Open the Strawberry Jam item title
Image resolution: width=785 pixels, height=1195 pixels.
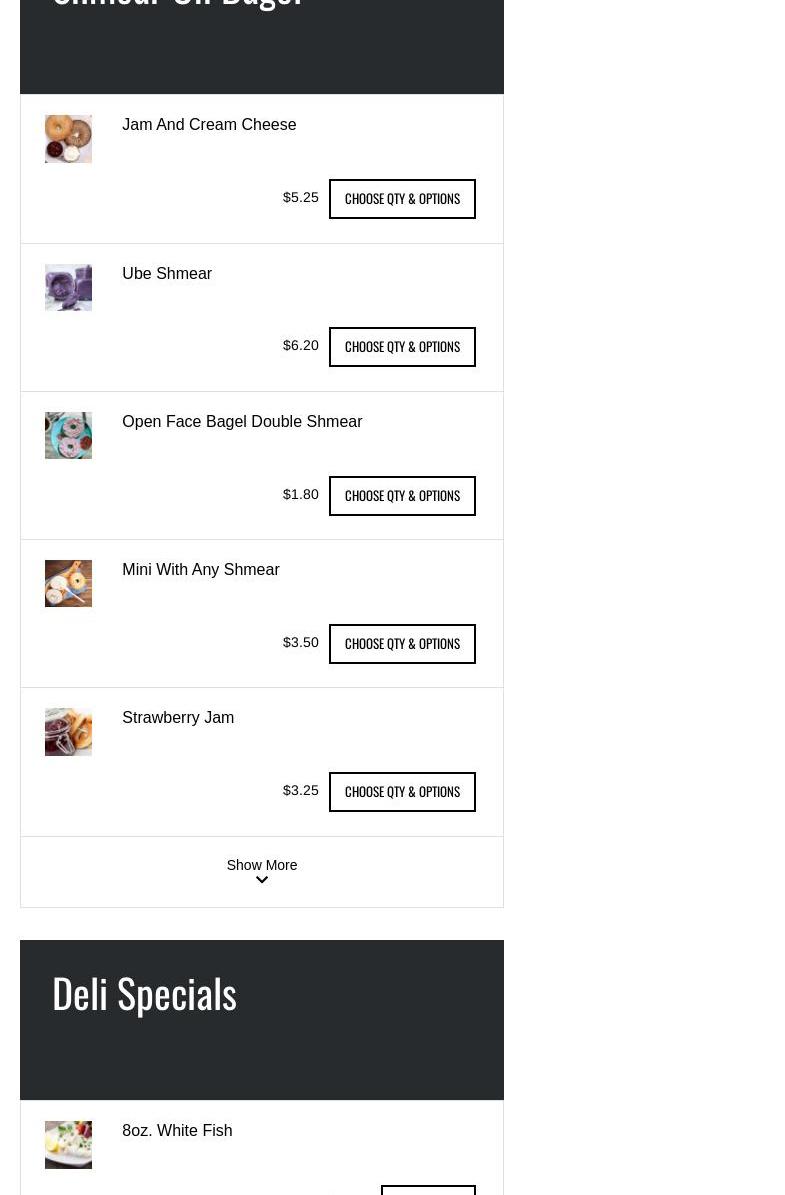click(178, 718)
